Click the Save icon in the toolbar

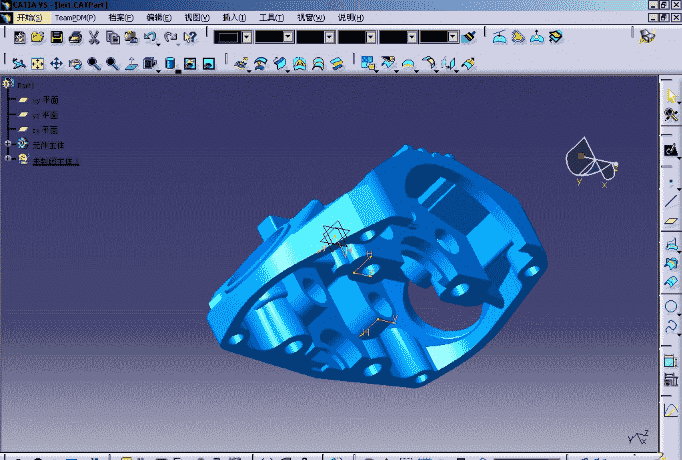[56, 37]
